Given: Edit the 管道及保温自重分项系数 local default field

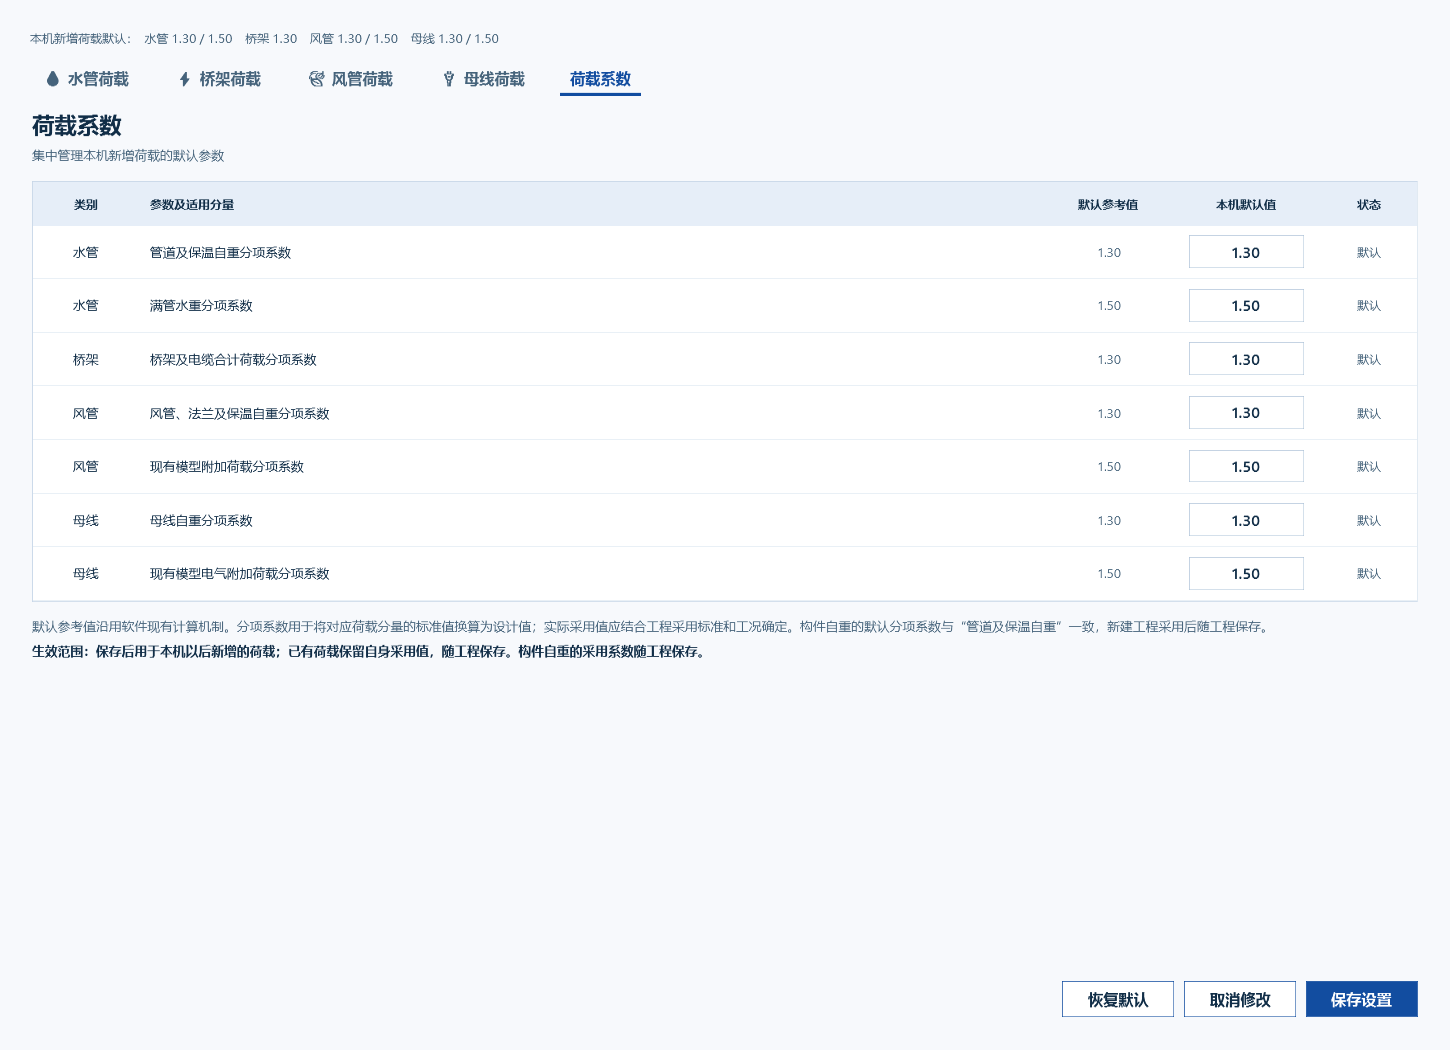Looking at the screenshot, I should 1246,252.
